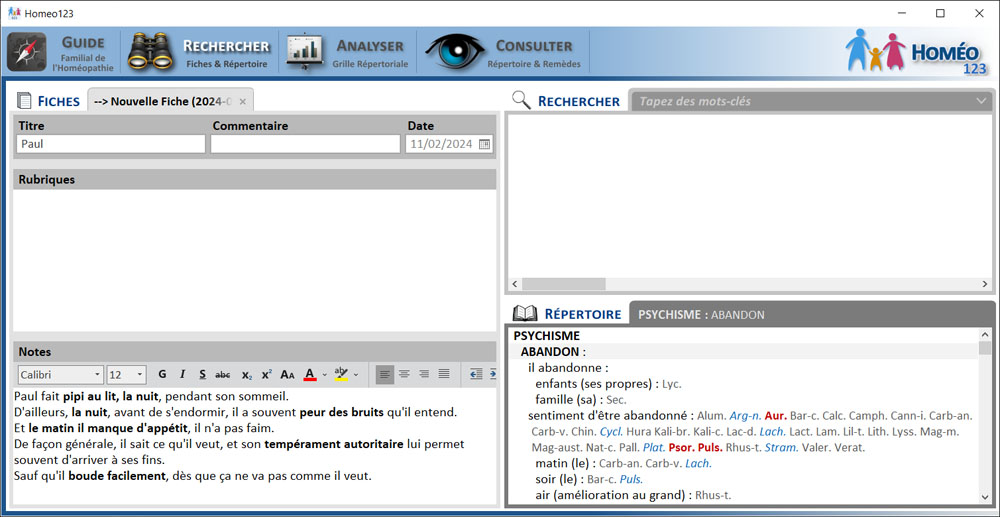Open the Guide Familial de l'Homéopathie compass icon
This screenshot has height=517, width=1000.
click(x=27, y=52)
